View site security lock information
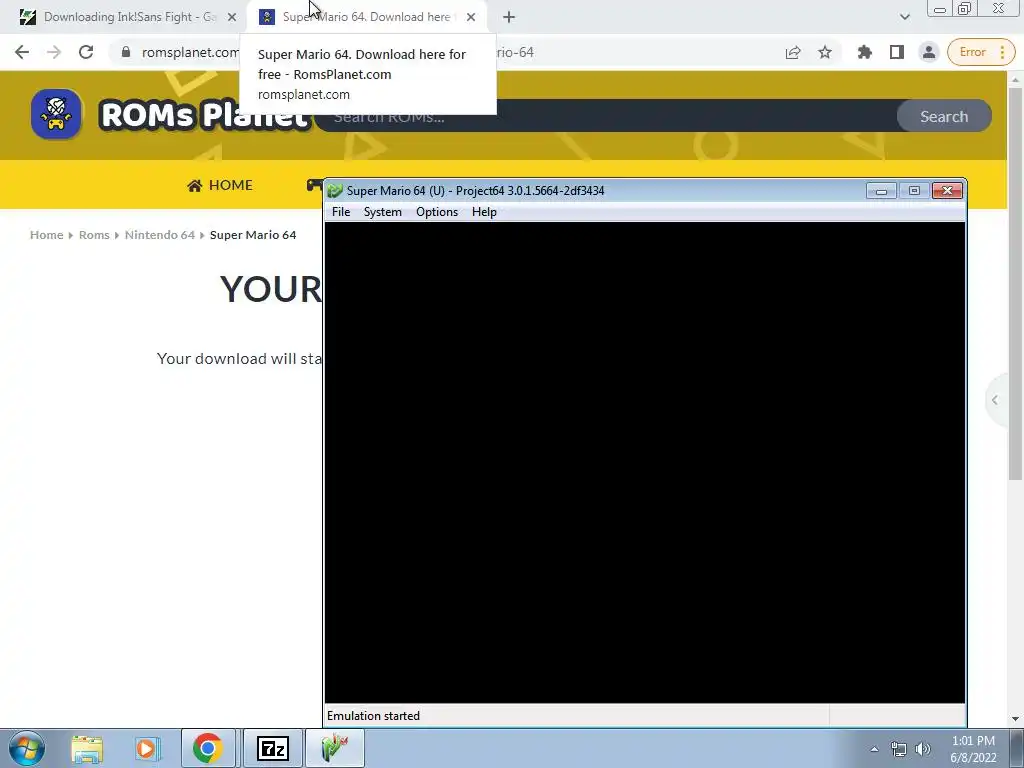 point(126,52)
